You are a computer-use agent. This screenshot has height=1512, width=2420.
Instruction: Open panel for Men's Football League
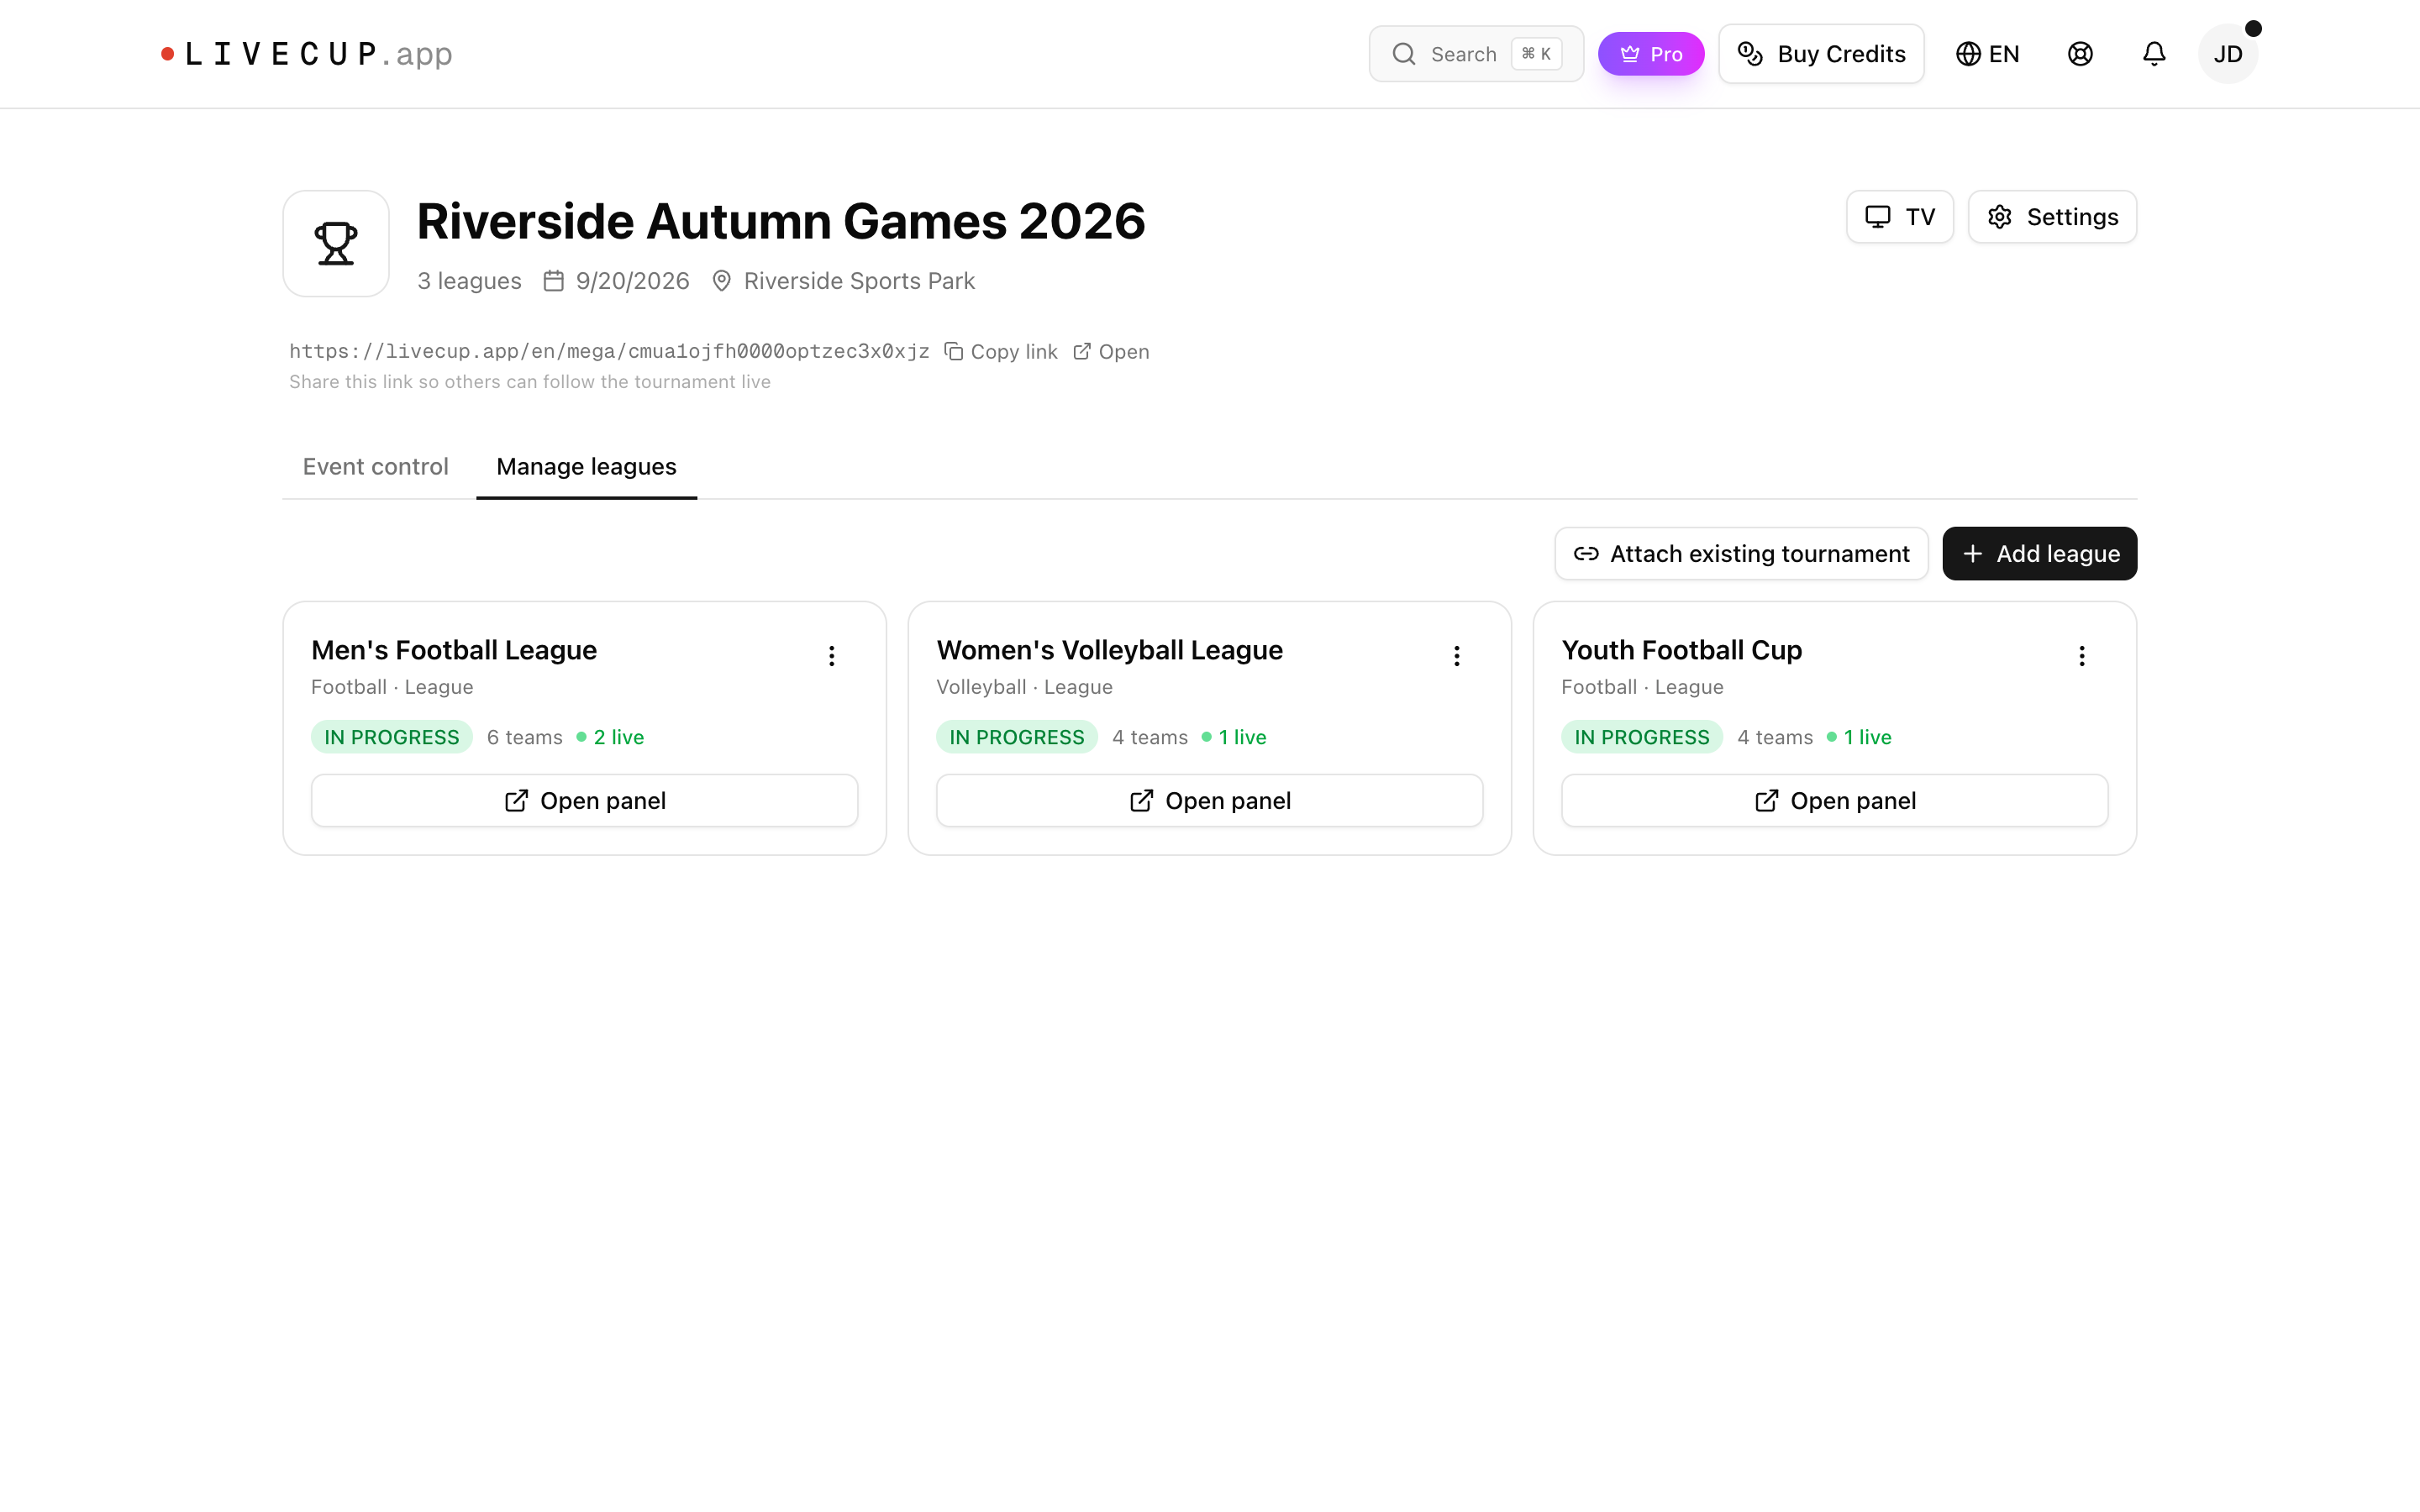pyautogui.click(x=584, y=801)
